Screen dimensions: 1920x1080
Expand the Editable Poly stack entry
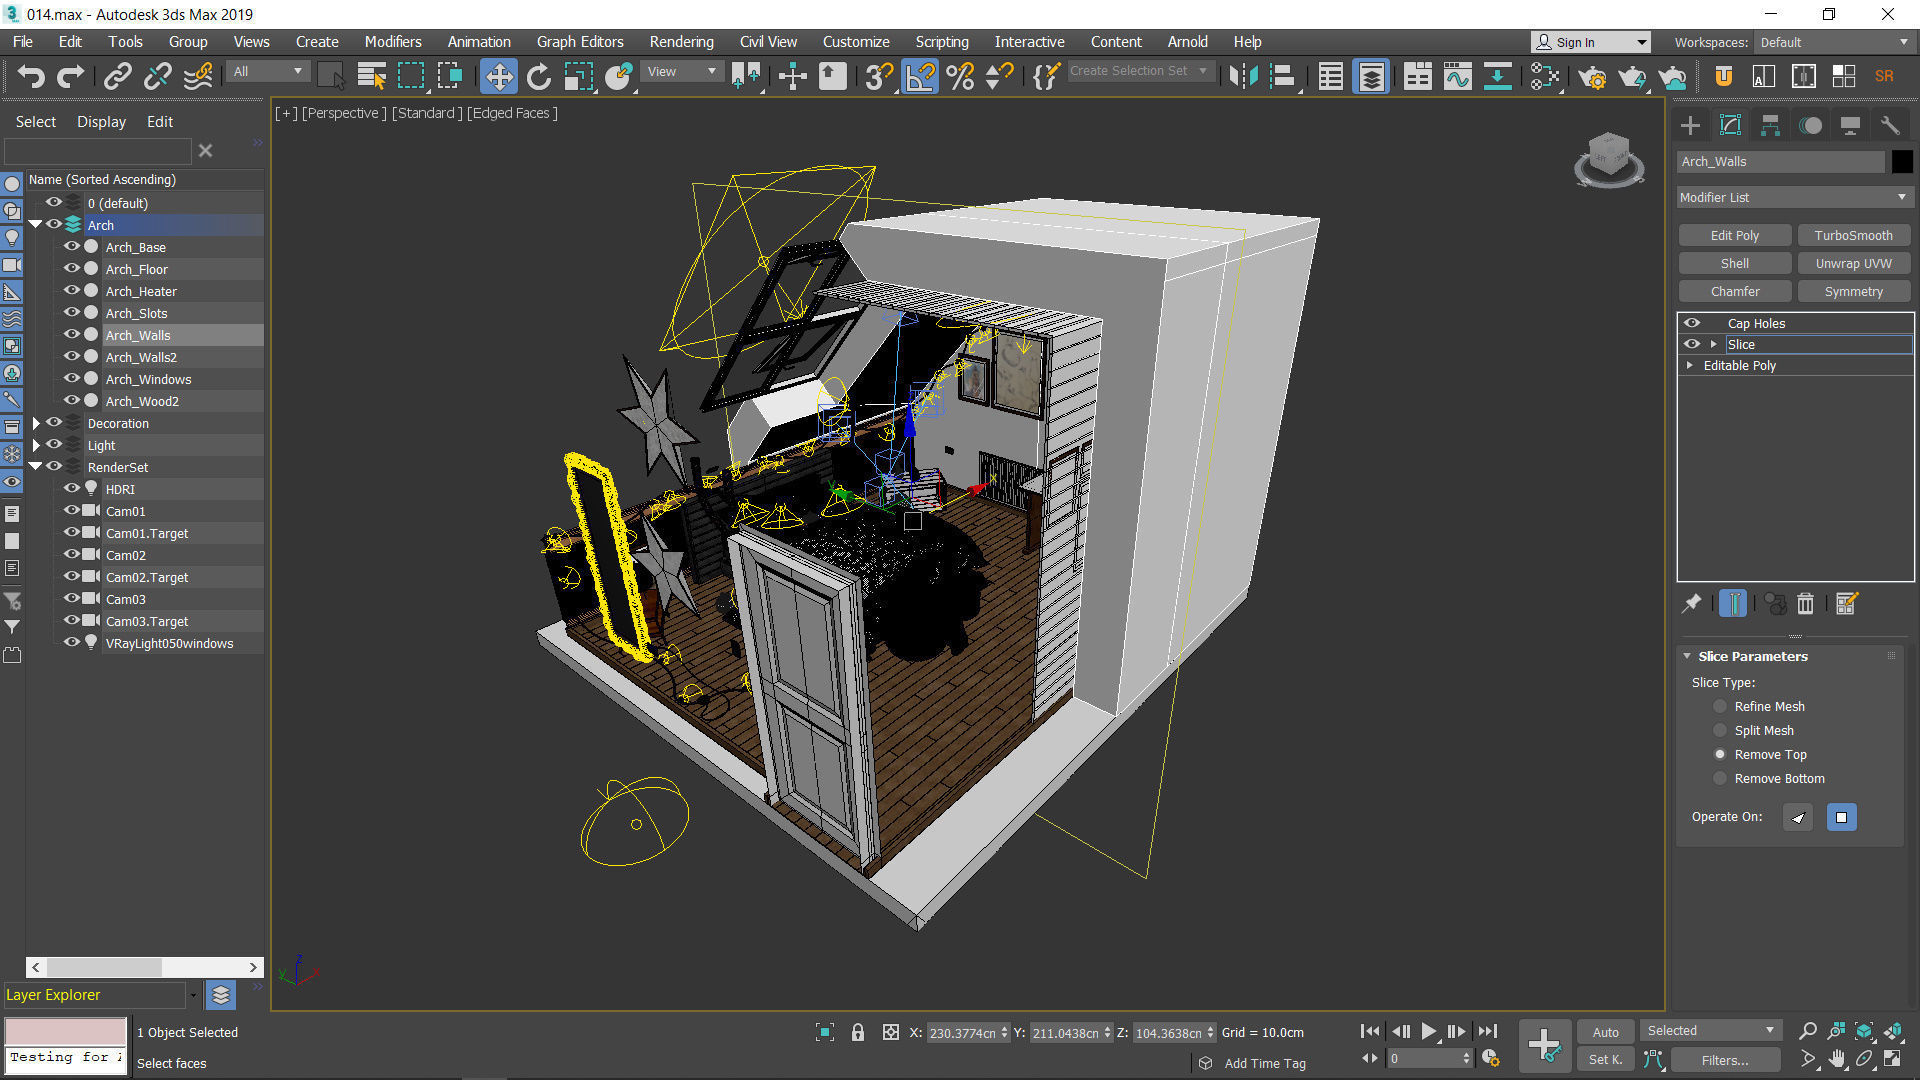tap(1690, 365)
